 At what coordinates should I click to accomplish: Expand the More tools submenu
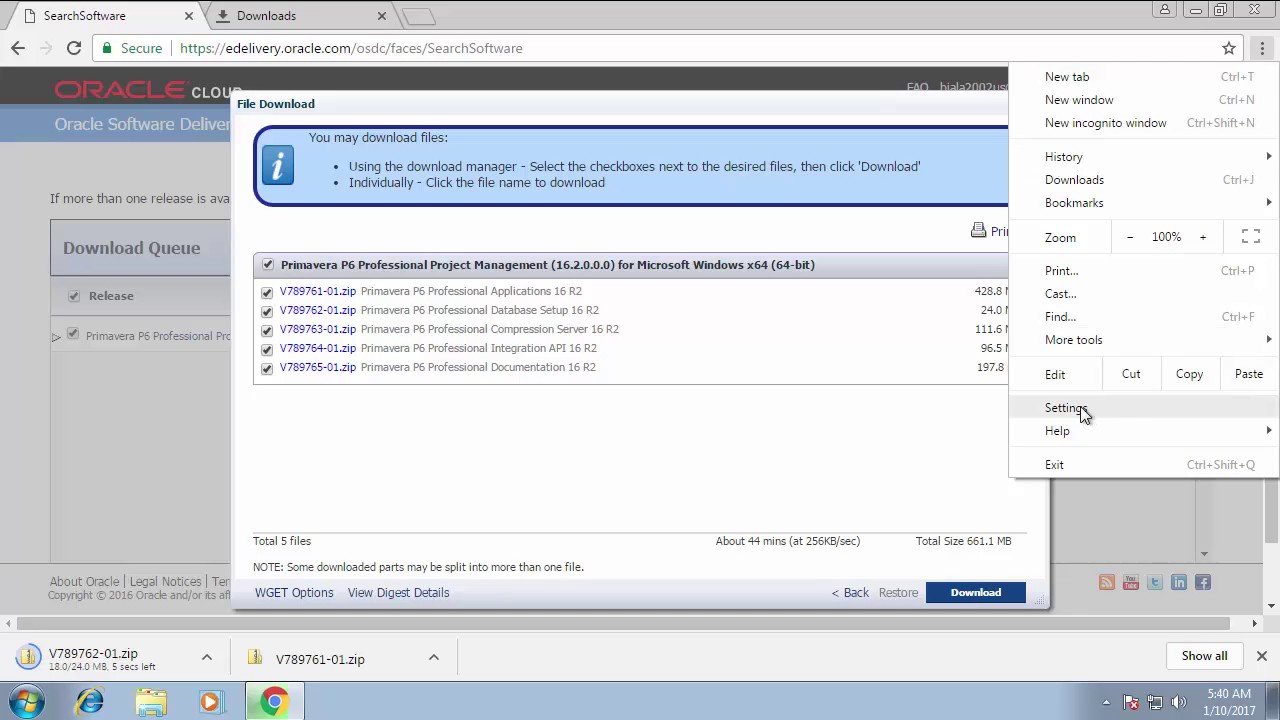click(1269, 340)
